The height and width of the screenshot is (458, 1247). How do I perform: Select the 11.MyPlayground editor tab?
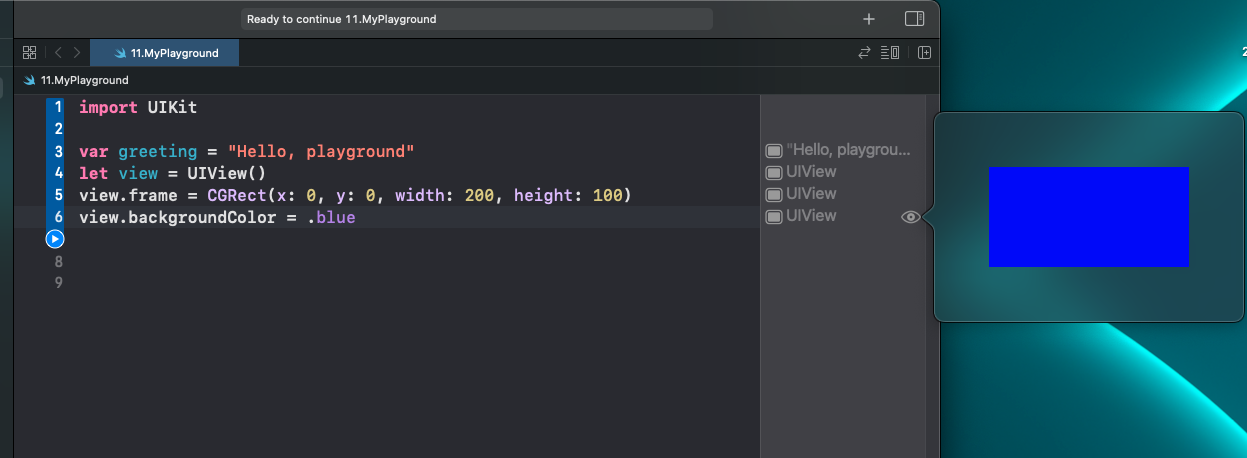point(165,53)
